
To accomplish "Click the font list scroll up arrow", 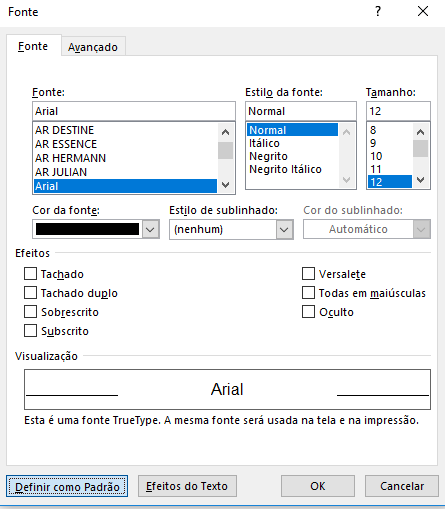I will (x=226, y=132).
